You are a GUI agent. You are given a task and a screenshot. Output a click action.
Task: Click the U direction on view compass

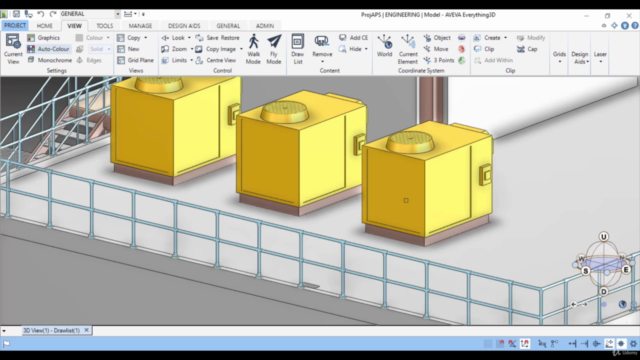pos(604,237)
